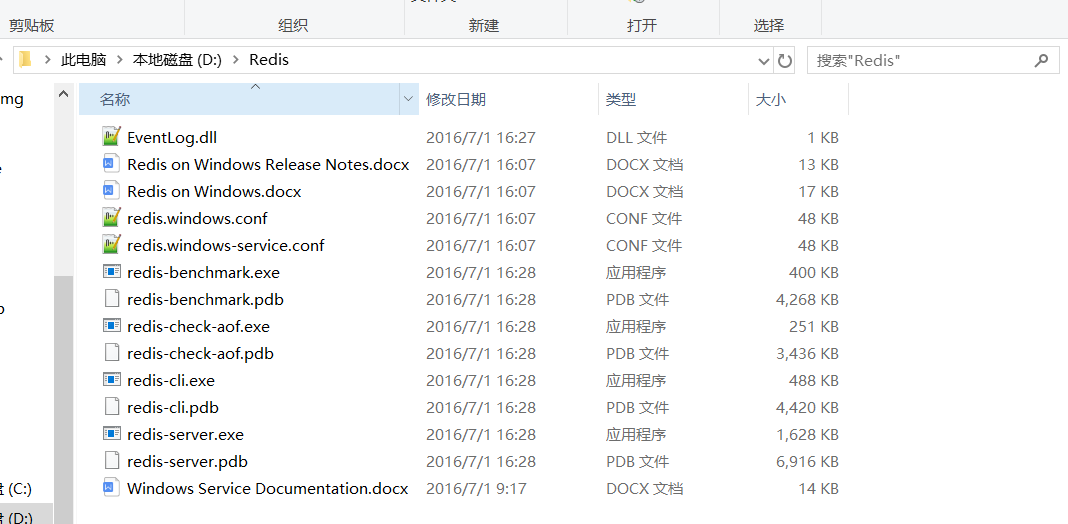Select the (C:) drive in navigation pane
Viewport: 1068px width, 524px height.
pyautogui.click(x=16, y=489)
